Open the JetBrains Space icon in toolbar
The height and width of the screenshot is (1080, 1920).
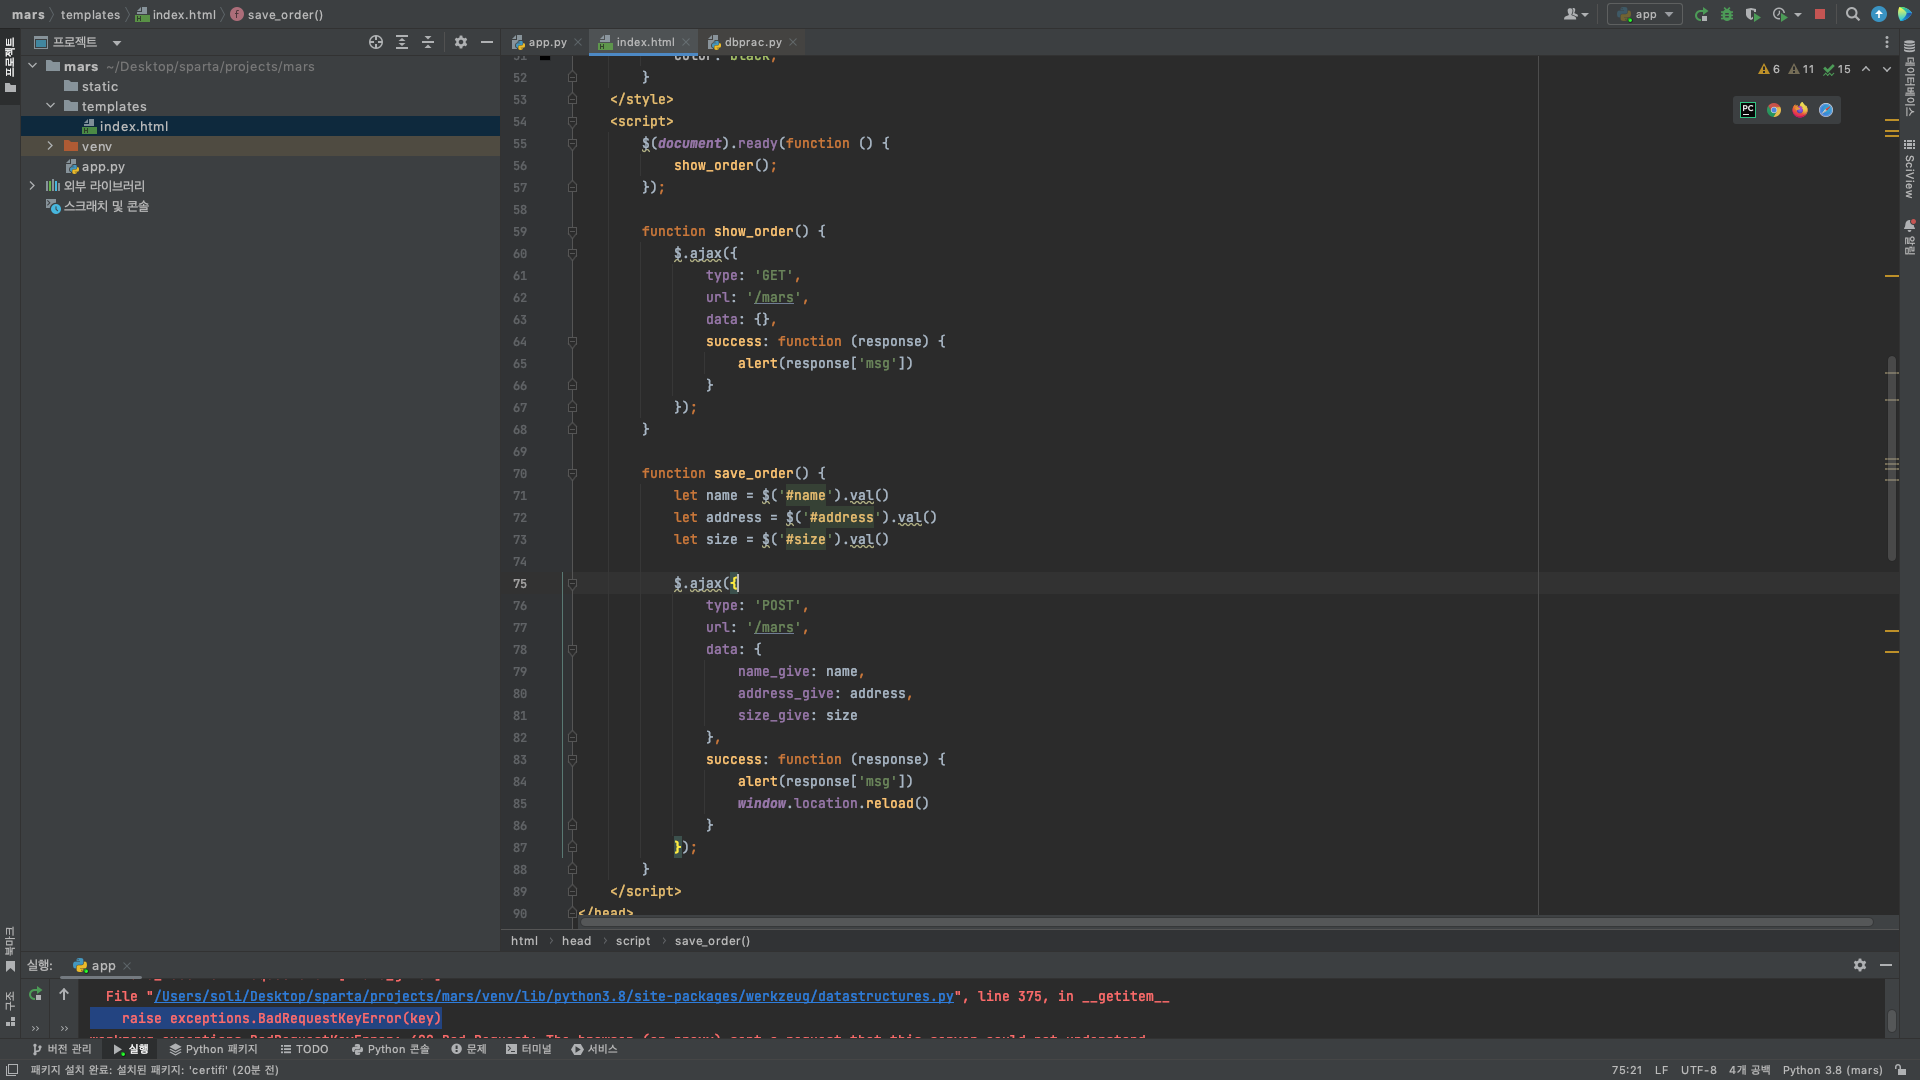click(x=1905, y=15)
